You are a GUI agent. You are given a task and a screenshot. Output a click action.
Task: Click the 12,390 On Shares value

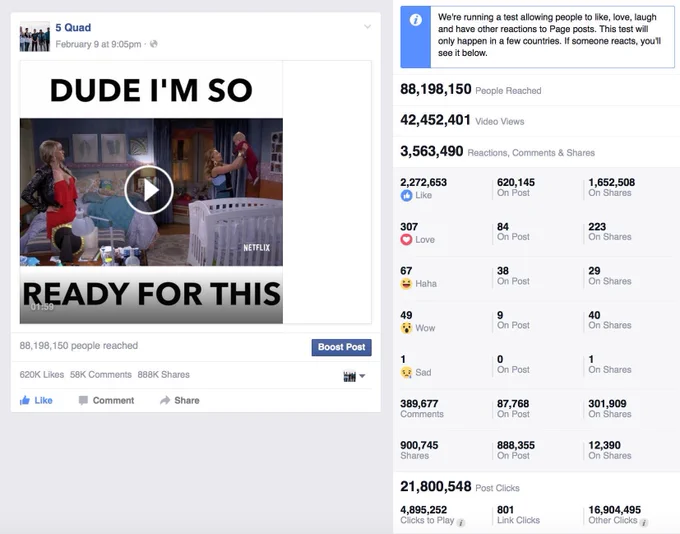(x=604, y=445)
